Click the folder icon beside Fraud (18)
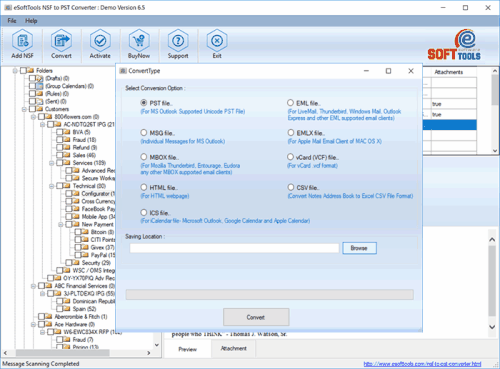The height and width of the screenshot is (369, 500). [x=67, y=140]
